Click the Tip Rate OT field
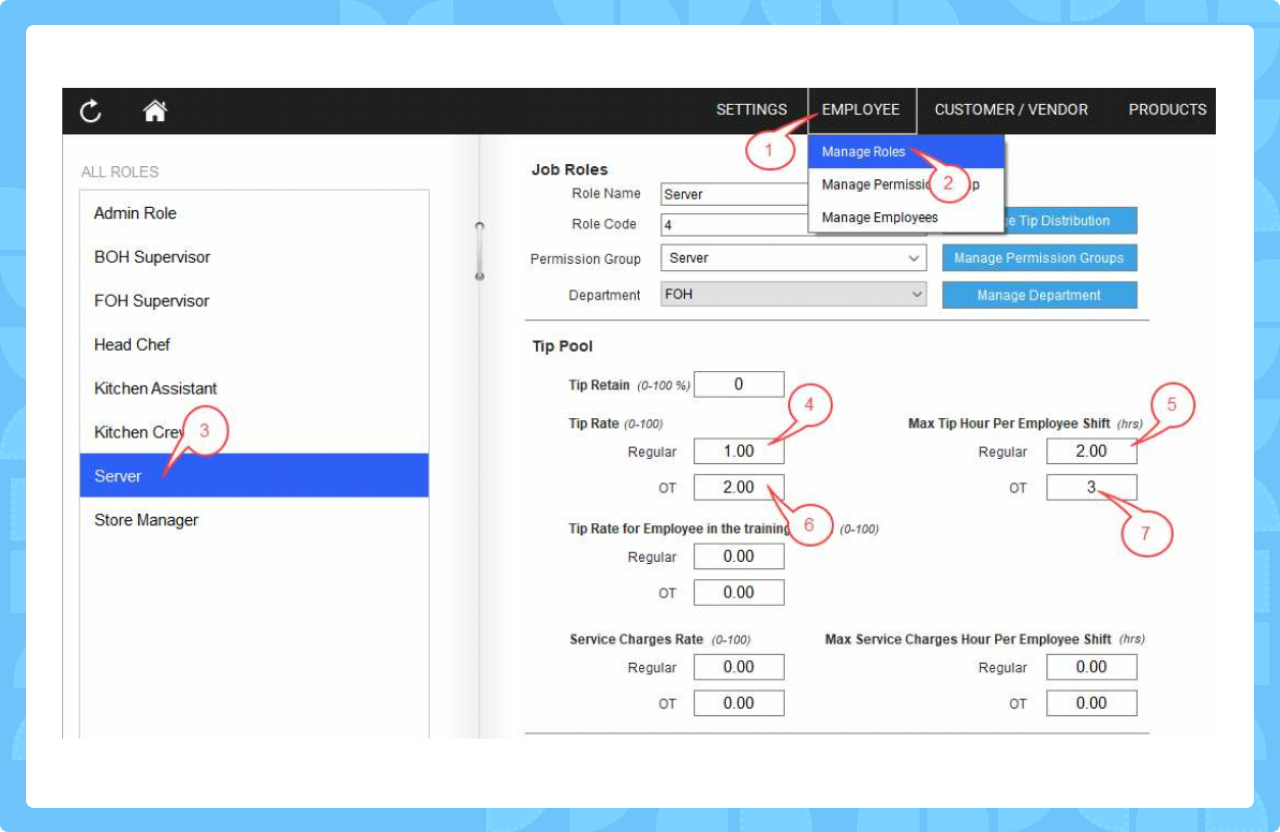The width and height of the screenshot is (1280, 832). 738,487
